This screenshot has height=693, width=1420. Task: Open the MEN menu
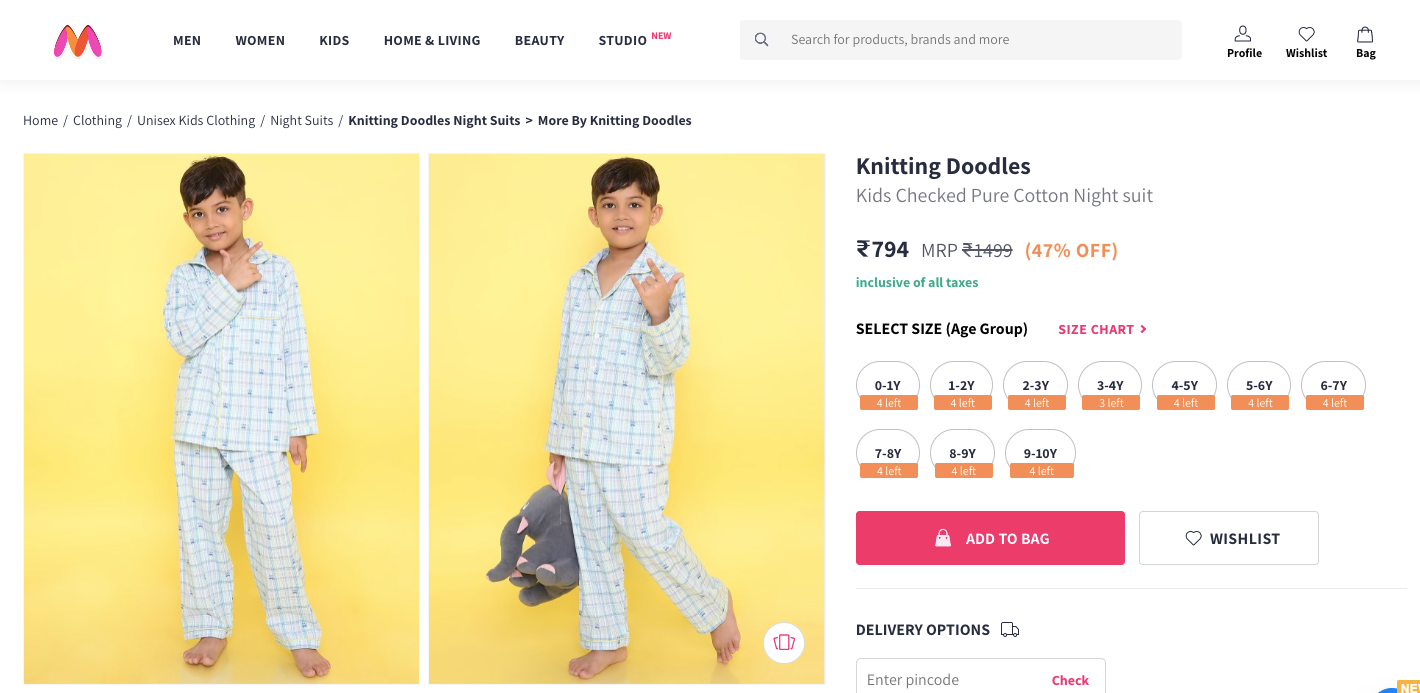(x=187, y=41)
